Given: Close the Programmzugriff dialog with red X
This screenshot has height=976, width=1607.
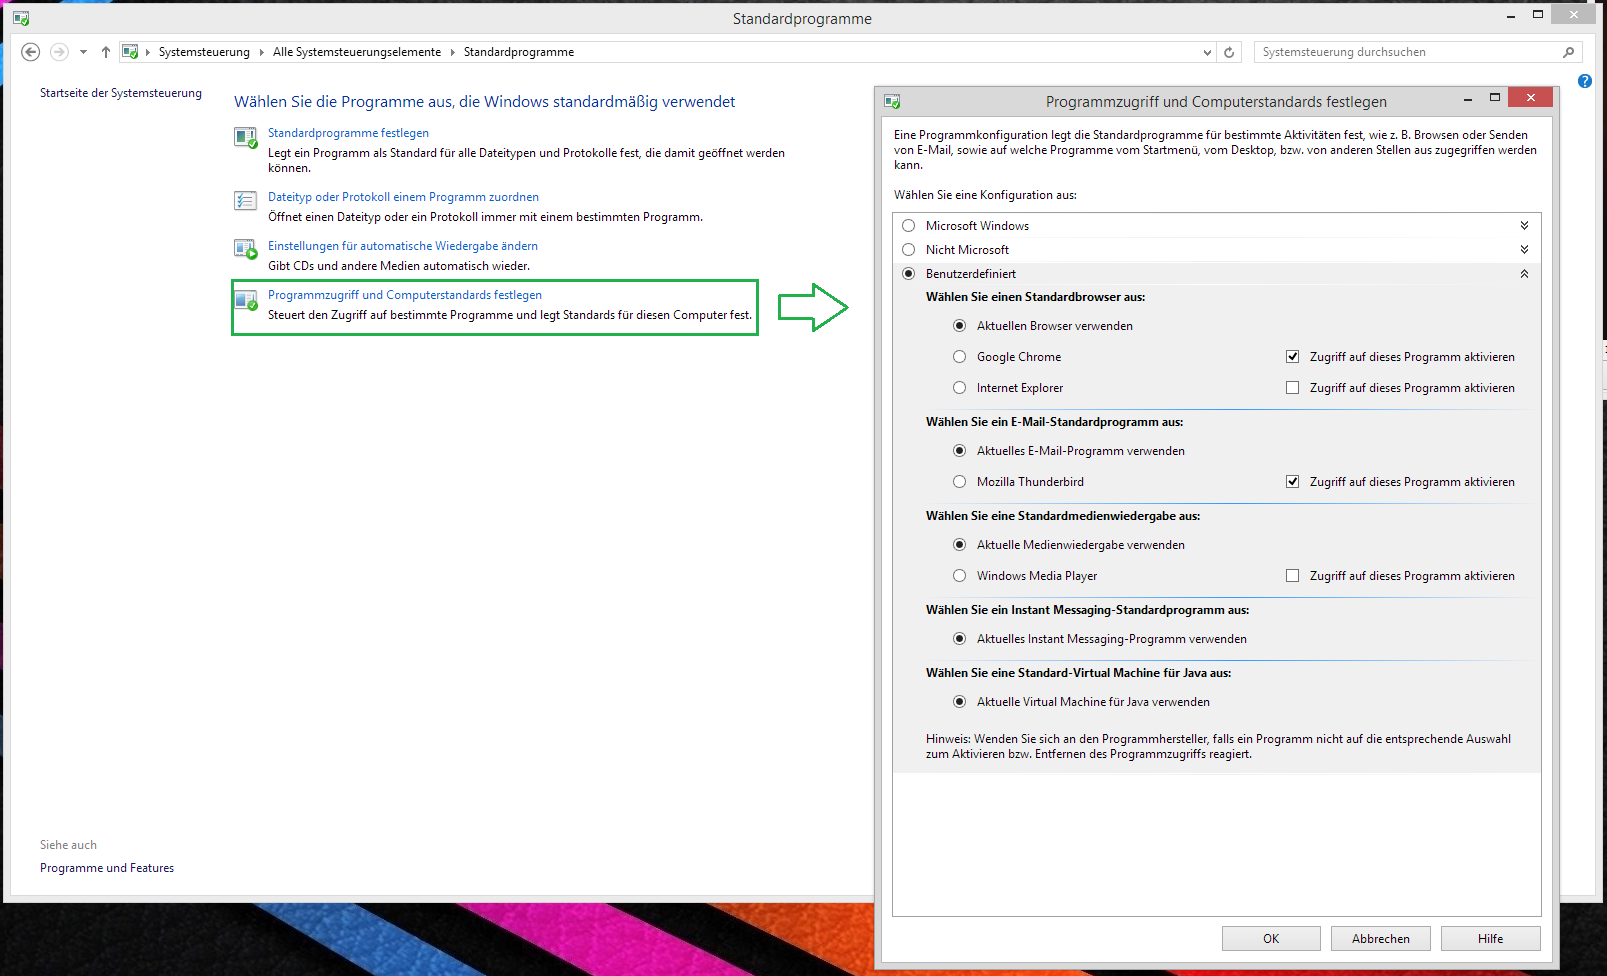Looking at the screenshot, I should click(1531, 97).
